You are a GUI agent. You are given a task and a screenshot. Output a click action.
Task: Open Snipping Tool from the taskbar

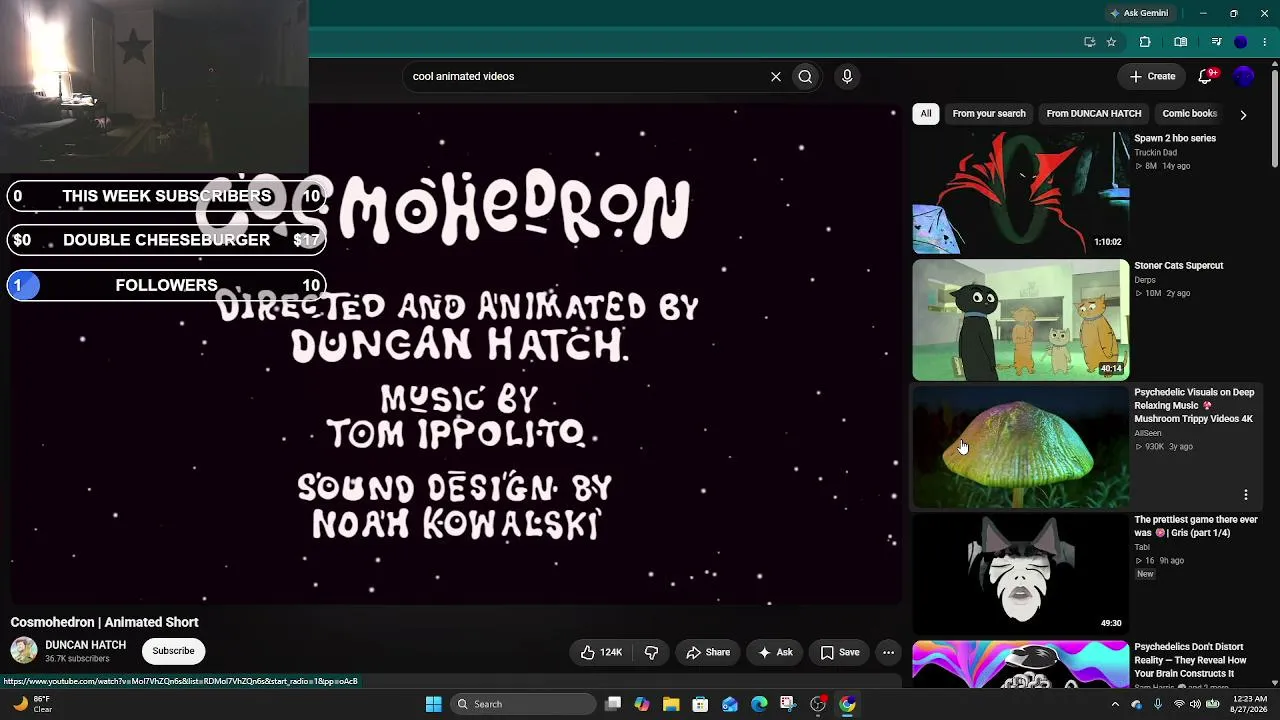(788, 704)
